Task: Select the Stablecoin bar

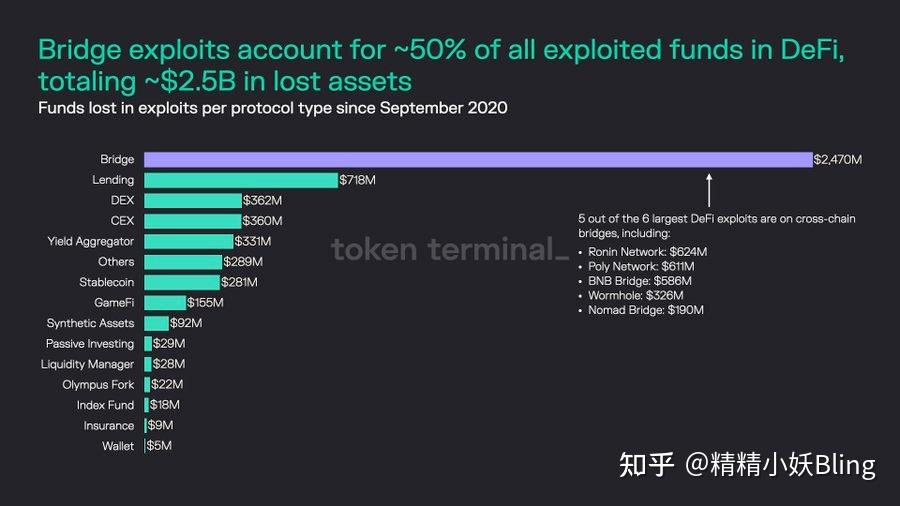Action: [x=181, y=282]
